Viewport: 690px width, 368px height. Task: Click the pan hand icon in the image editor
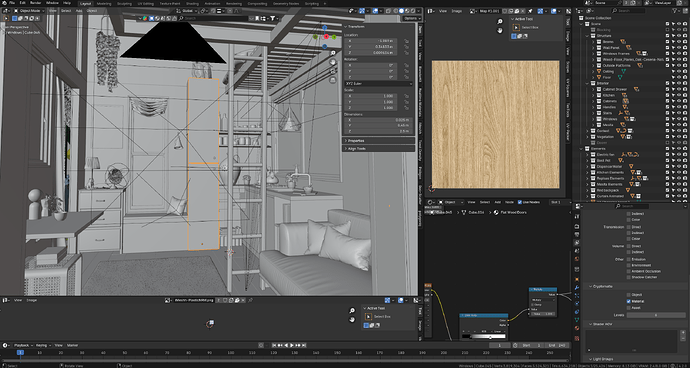500,30
